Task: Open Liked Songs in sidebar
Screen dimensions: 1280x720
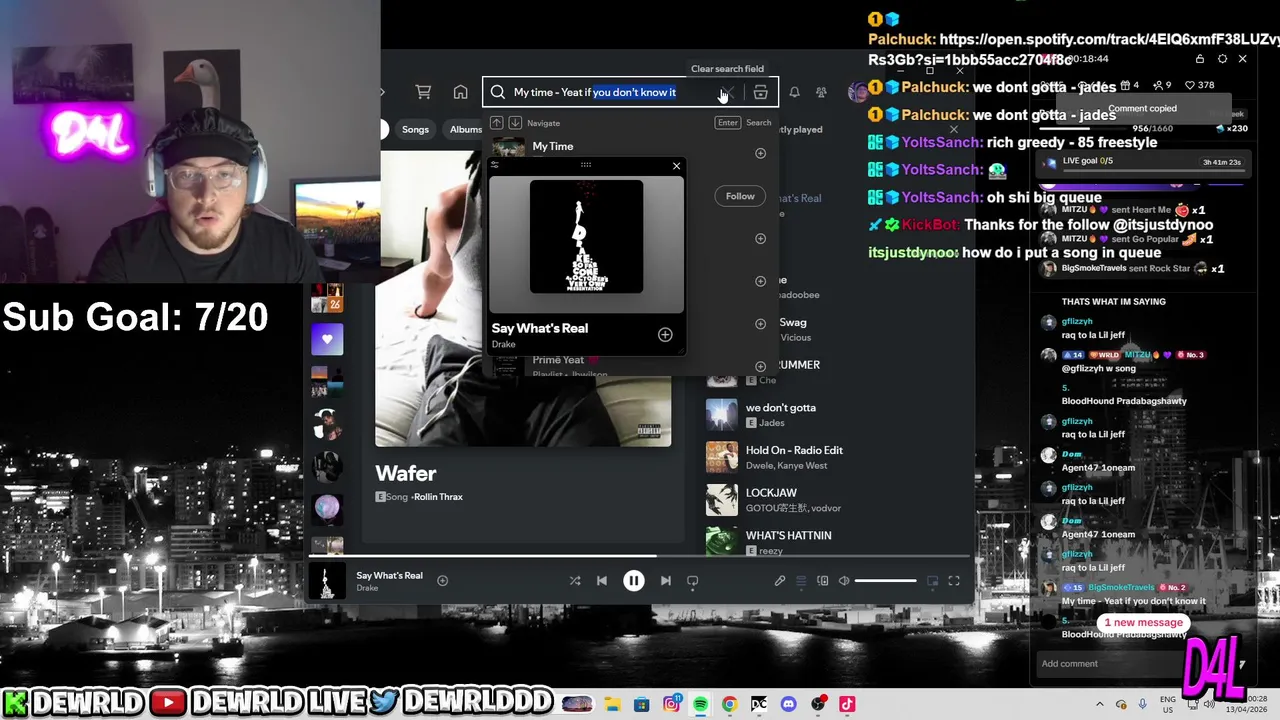Action: (x=327, y=340)
